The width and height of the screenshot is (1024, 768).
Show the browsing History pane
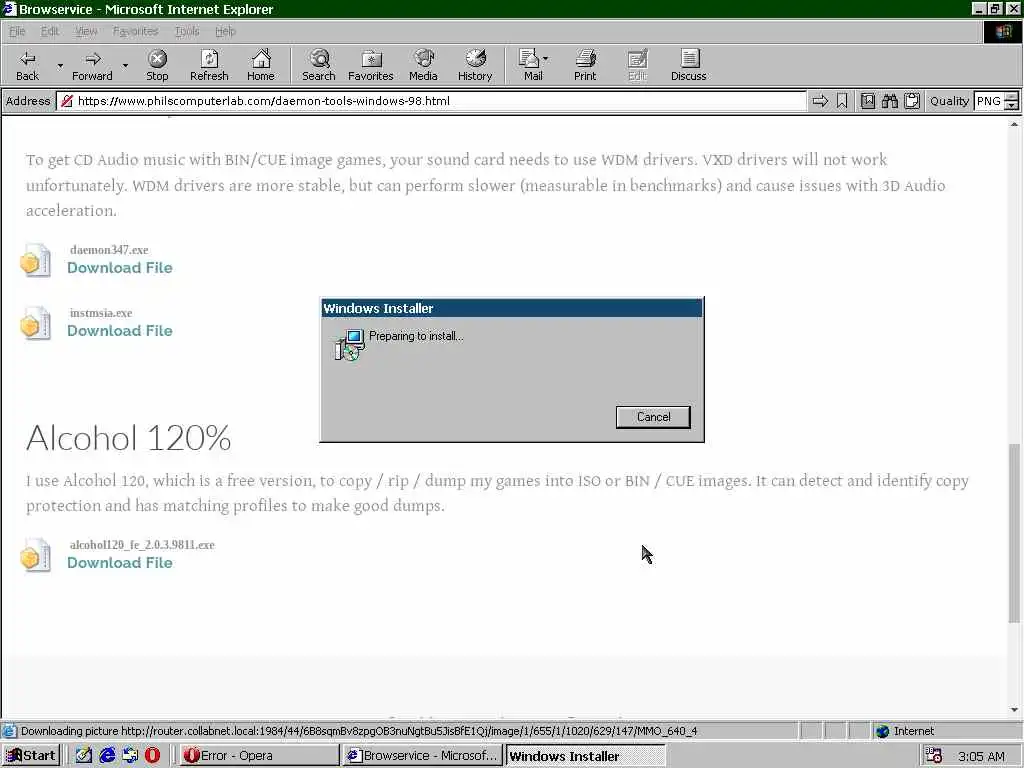pyautogui.click(x=475, y=65)
